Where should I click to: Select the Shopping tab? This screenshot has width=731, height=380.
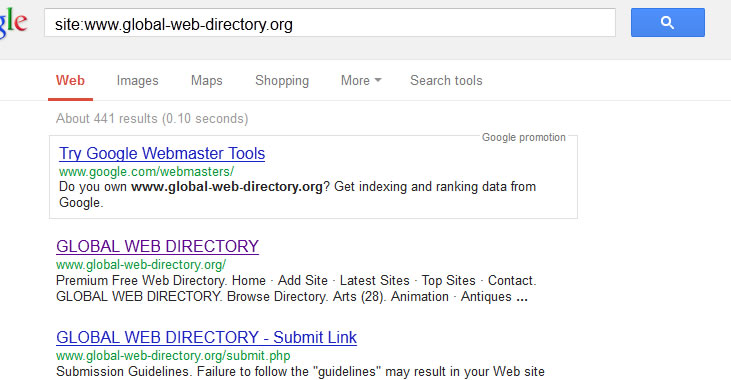click(x=282, y=80)
